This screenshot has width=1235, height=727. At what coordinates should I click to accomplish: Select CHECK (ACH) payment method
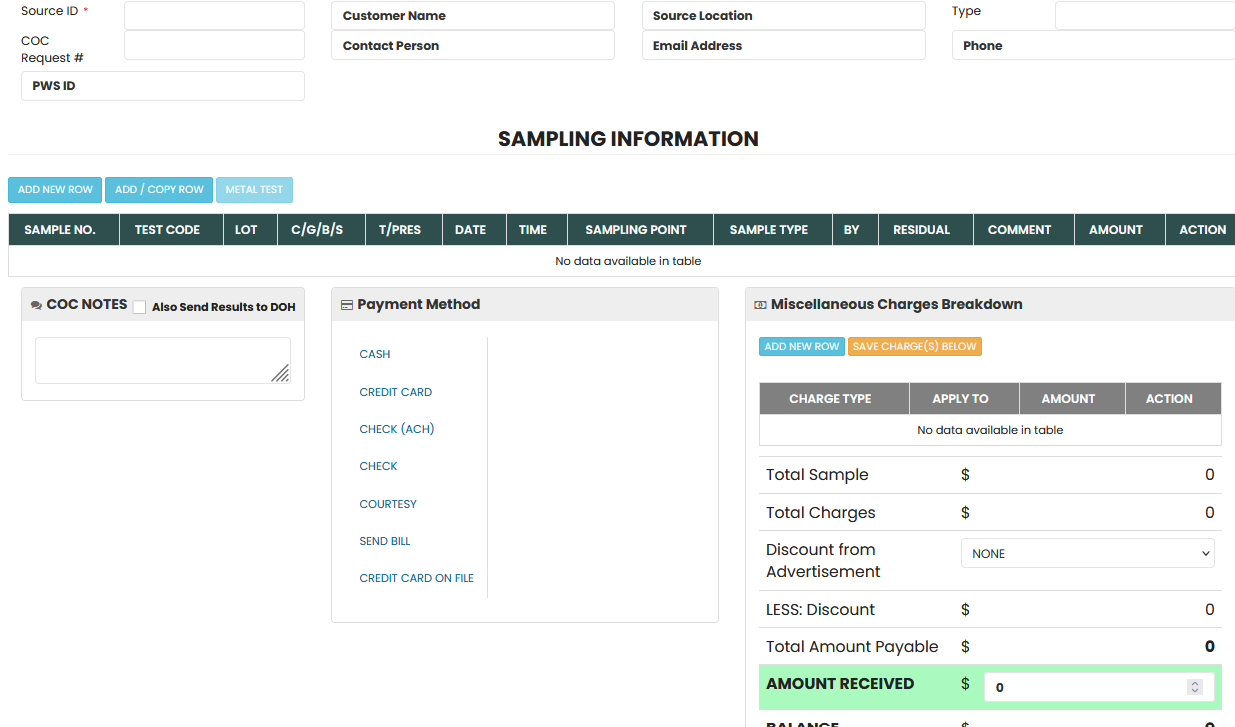[397, 429]
